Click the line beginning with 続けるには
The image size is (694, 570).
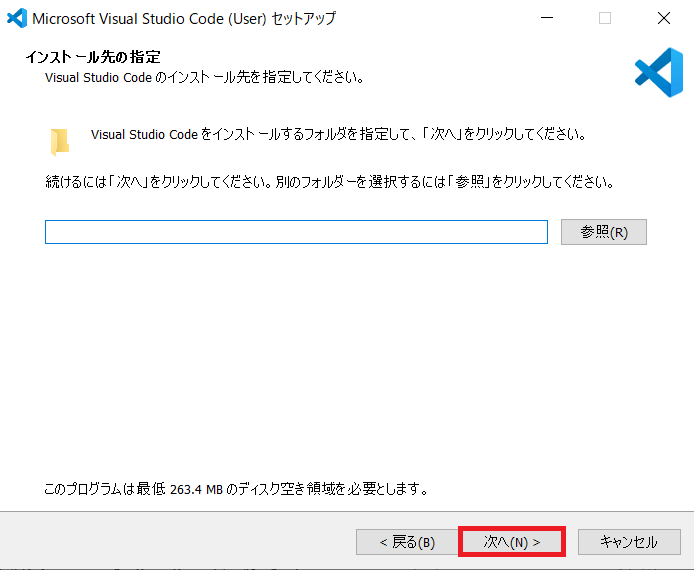pos(328,183)
